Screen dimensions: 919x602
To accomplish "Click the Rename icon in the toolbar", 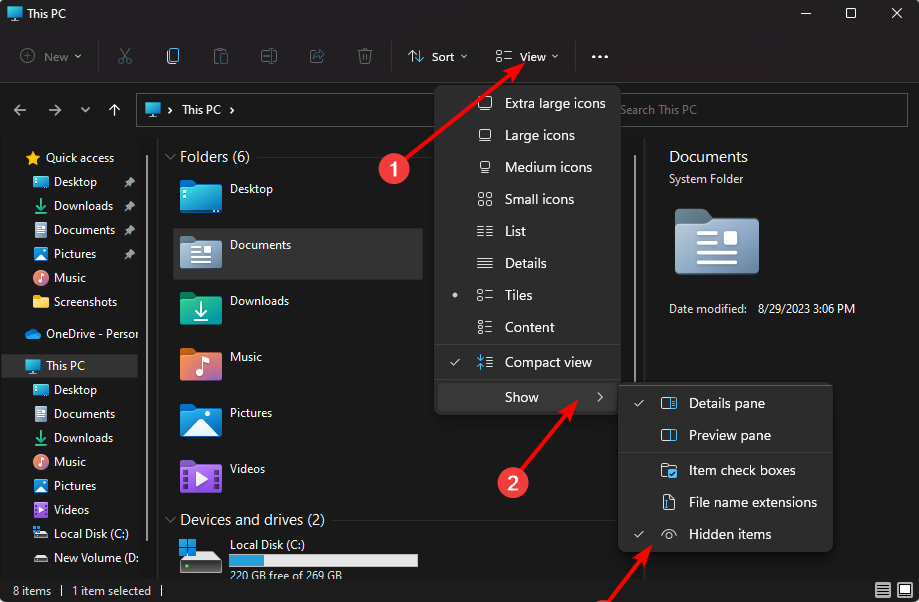I will tap(268, 56).
